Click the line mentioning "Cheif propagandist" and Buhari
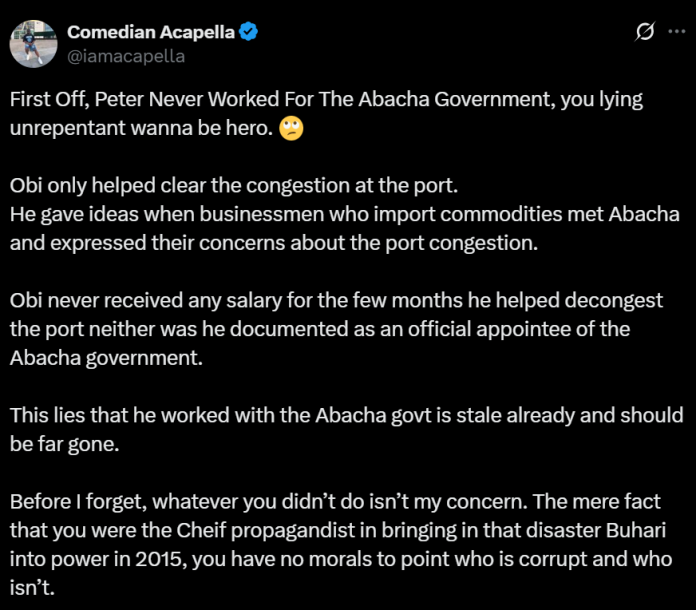The width and height of the screenshot is (696, 610). pyautogui.click(x=338, y=531)
